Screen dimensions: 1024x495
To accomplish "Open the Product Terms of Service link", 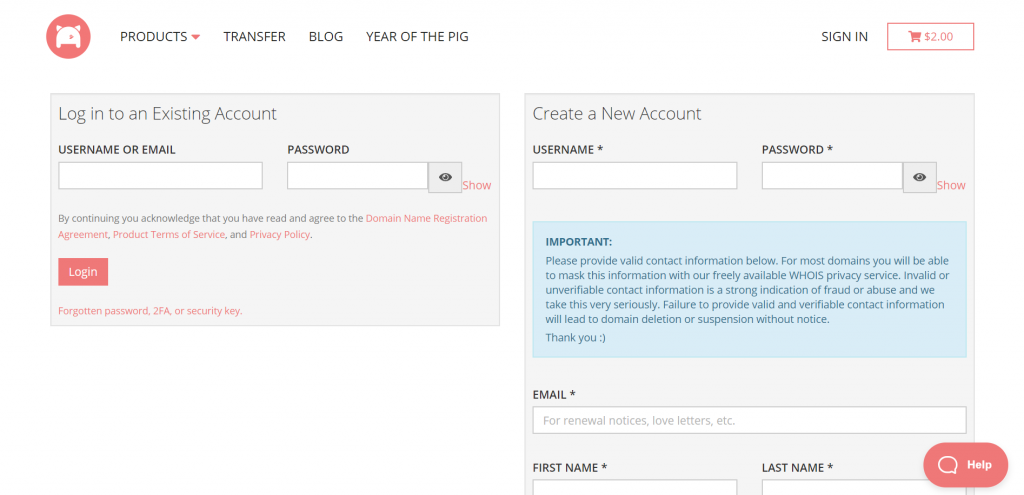I will (x=169, y=235).
